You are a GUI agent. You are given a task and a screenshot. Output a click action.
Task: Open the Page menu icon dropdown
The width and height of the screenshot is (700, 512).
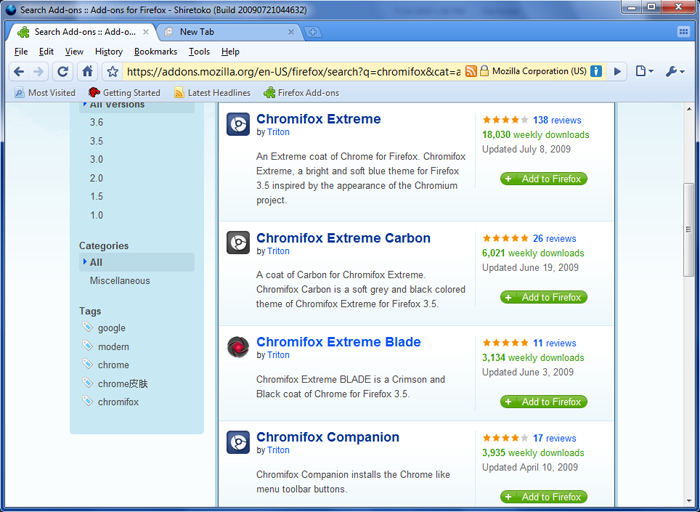tap(644, 71)
